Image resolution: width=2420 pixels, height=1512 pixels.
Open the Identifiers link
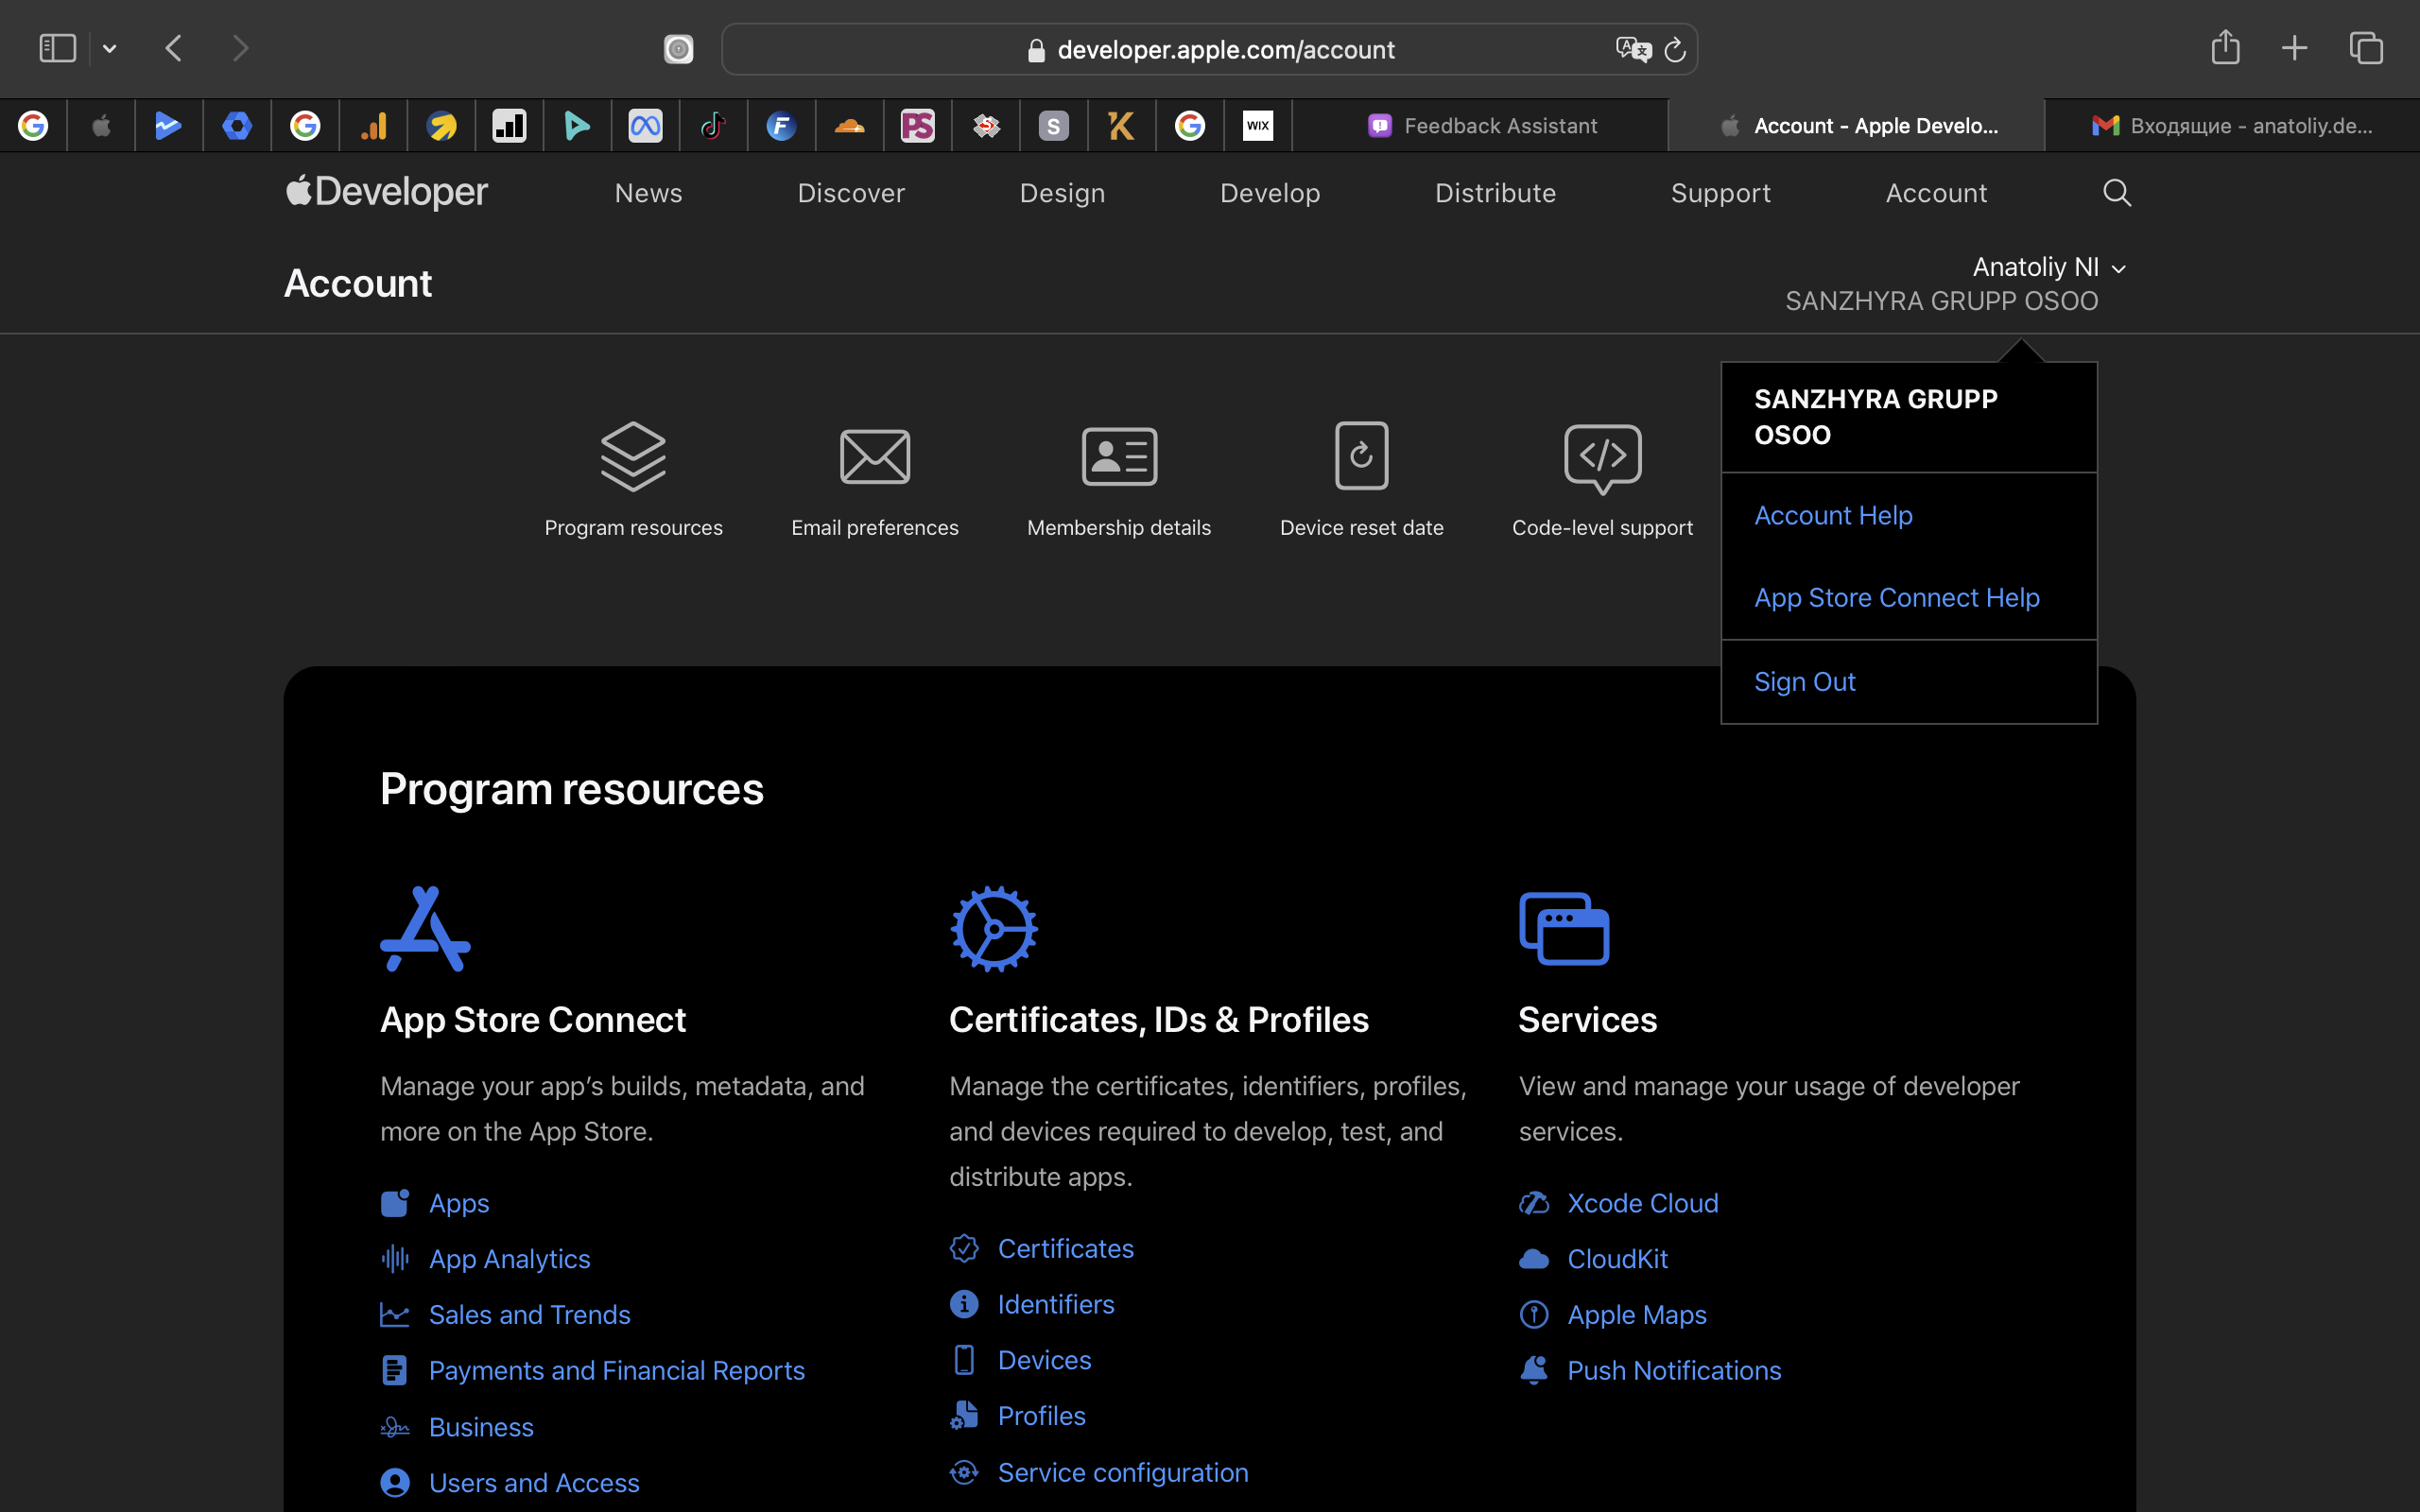(x=1055, y=1304)
